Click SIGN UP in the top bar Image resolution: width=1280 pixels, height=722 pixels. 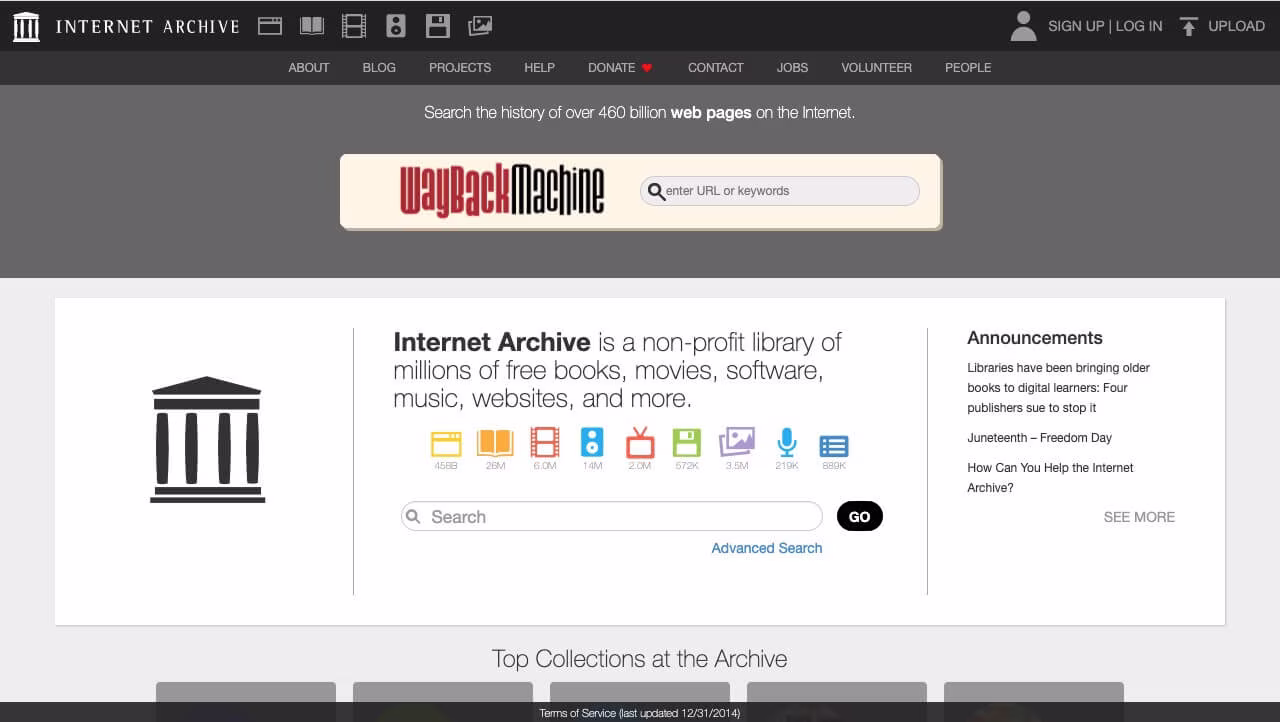click(x=1076, y=26)
